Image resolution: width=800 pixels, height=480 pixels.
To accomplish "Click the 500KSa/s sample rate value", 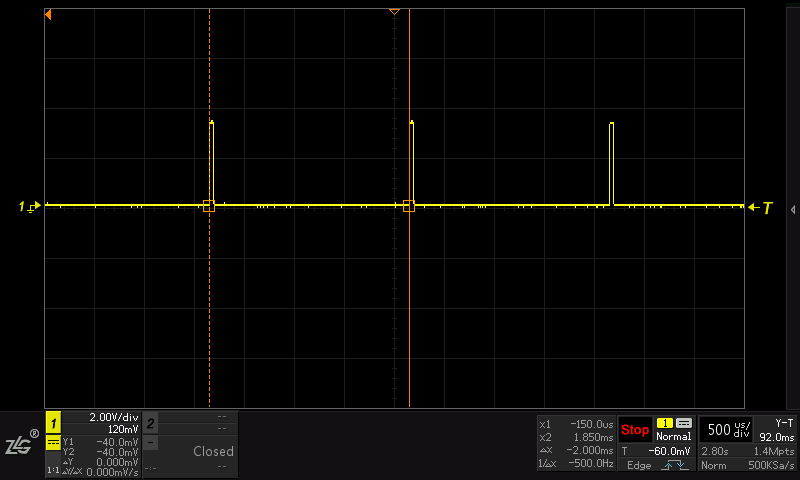I will [771, 465].
